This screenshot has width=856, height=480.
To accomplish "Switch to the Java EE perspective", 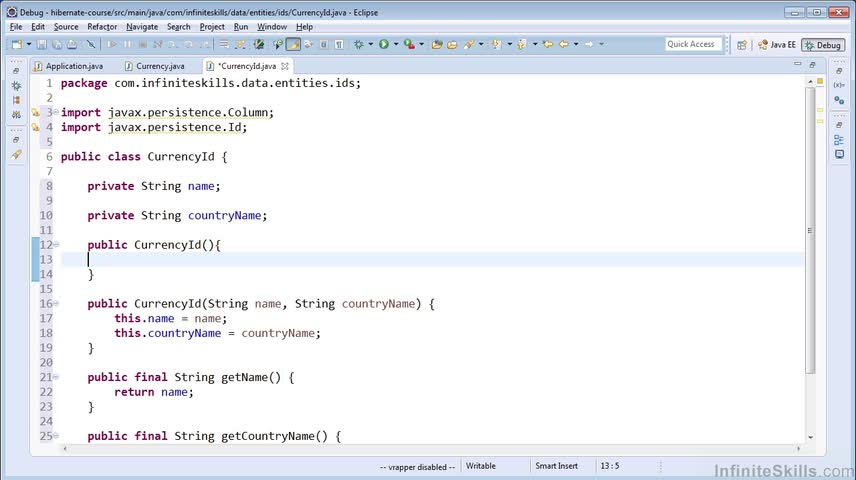I will [777, 45].
